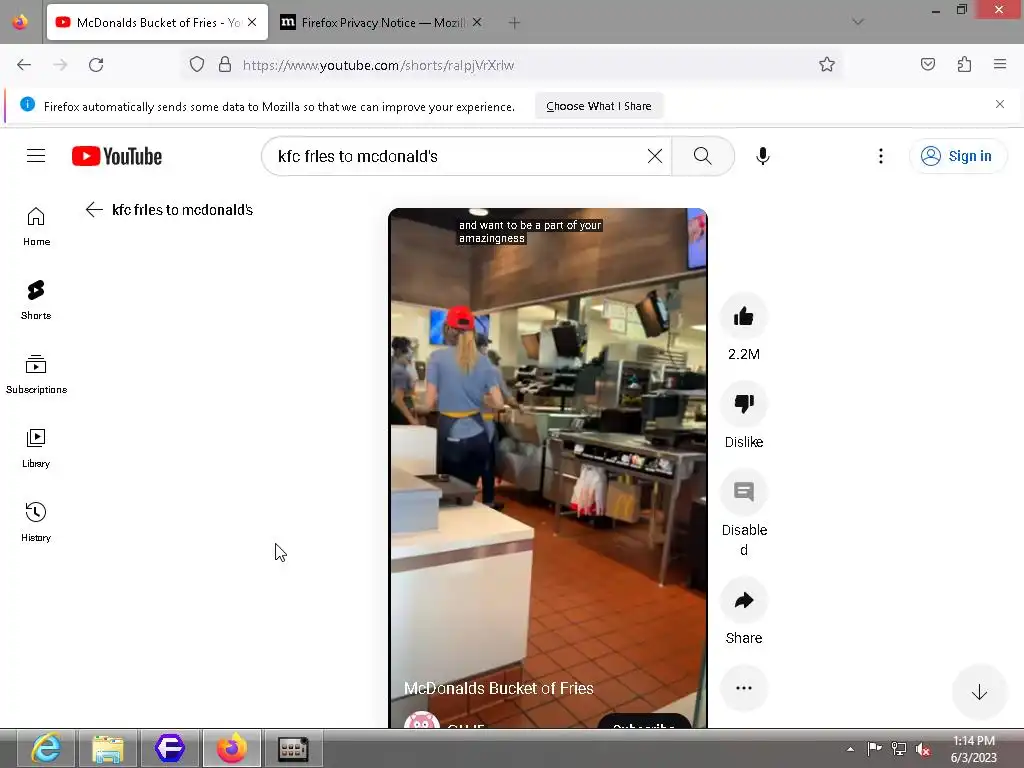Open more actions ellipsis beside the short
This screenshot has width=1024, height=768.
[744, 688]
